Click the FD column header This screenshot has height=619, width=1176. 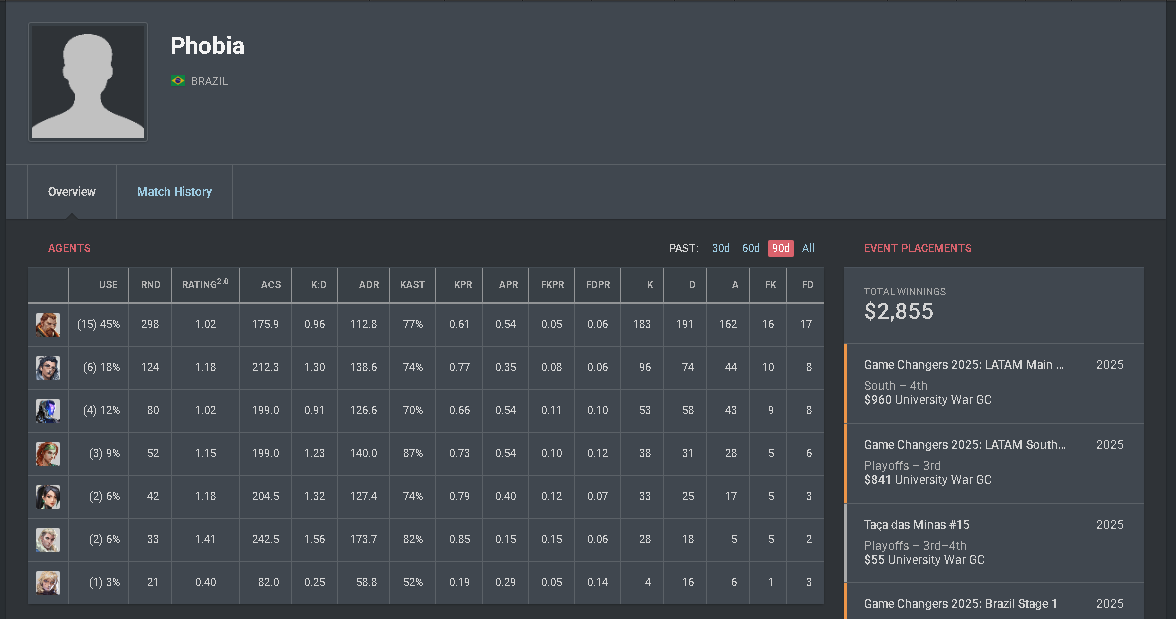808,285
